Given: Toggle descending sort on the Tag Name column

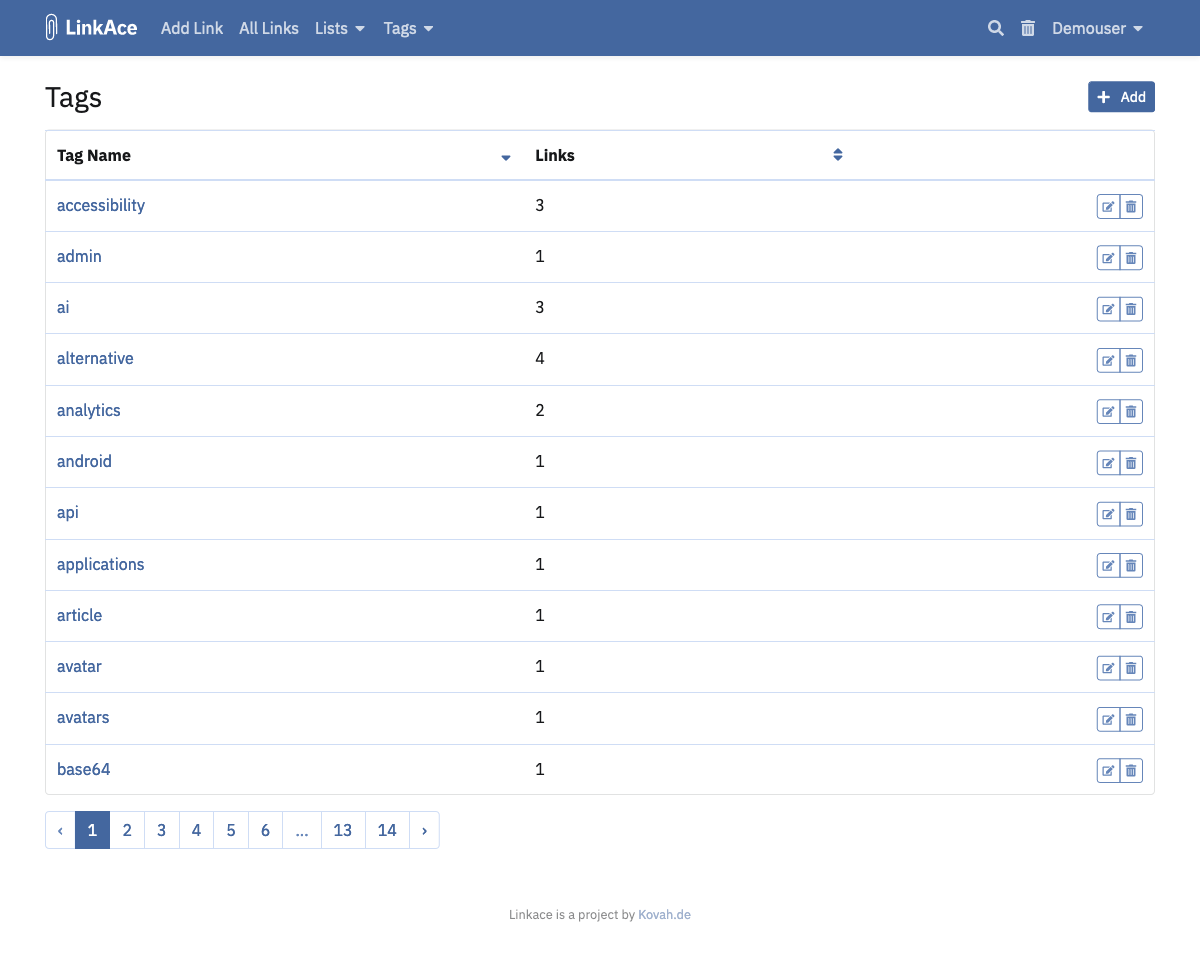Looking at the screenshot, I should tap(505, 157).
